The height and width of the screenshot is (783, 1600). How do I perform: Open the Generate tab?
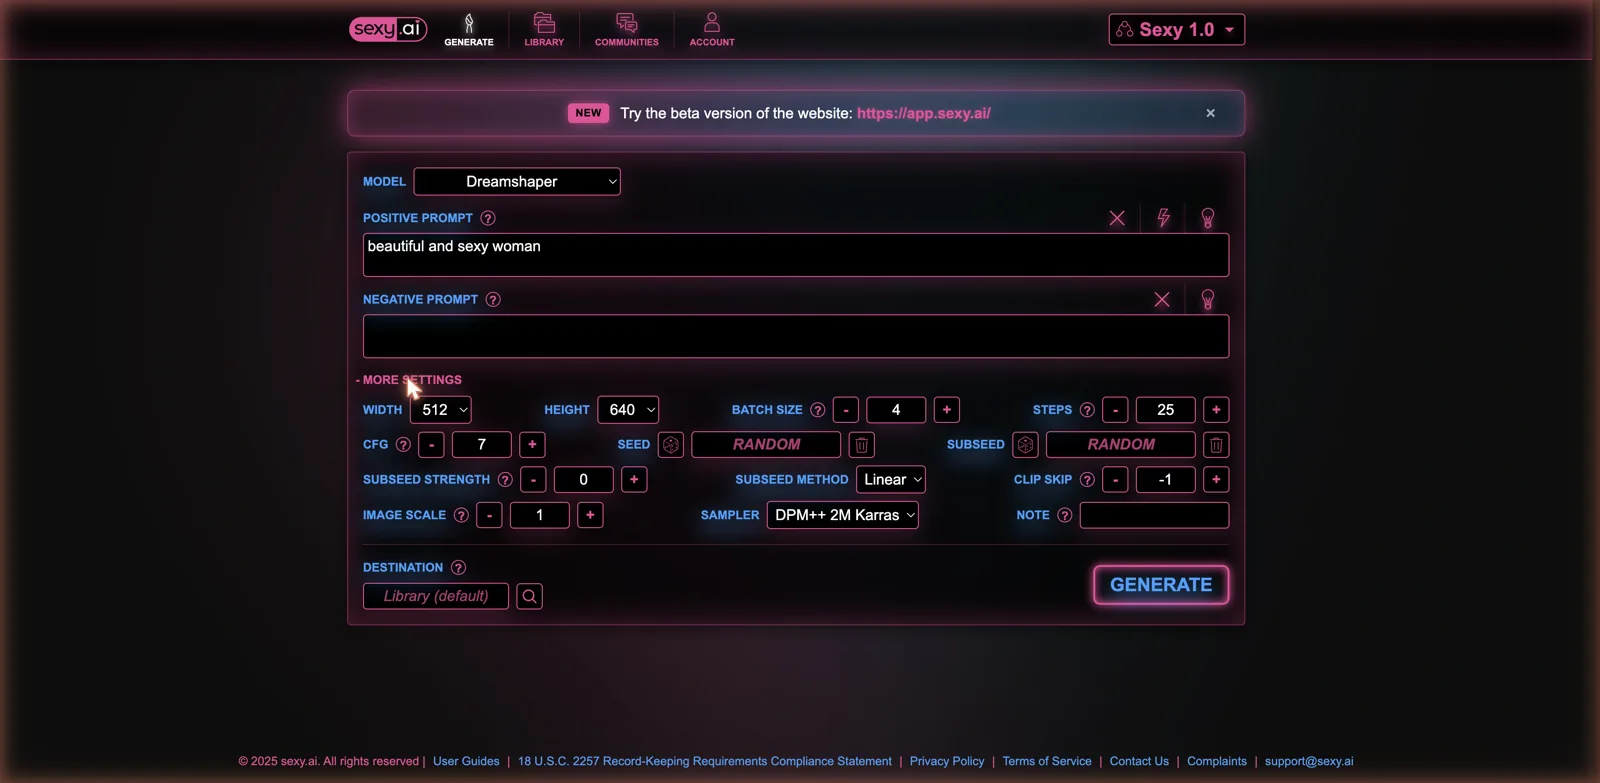469,29
